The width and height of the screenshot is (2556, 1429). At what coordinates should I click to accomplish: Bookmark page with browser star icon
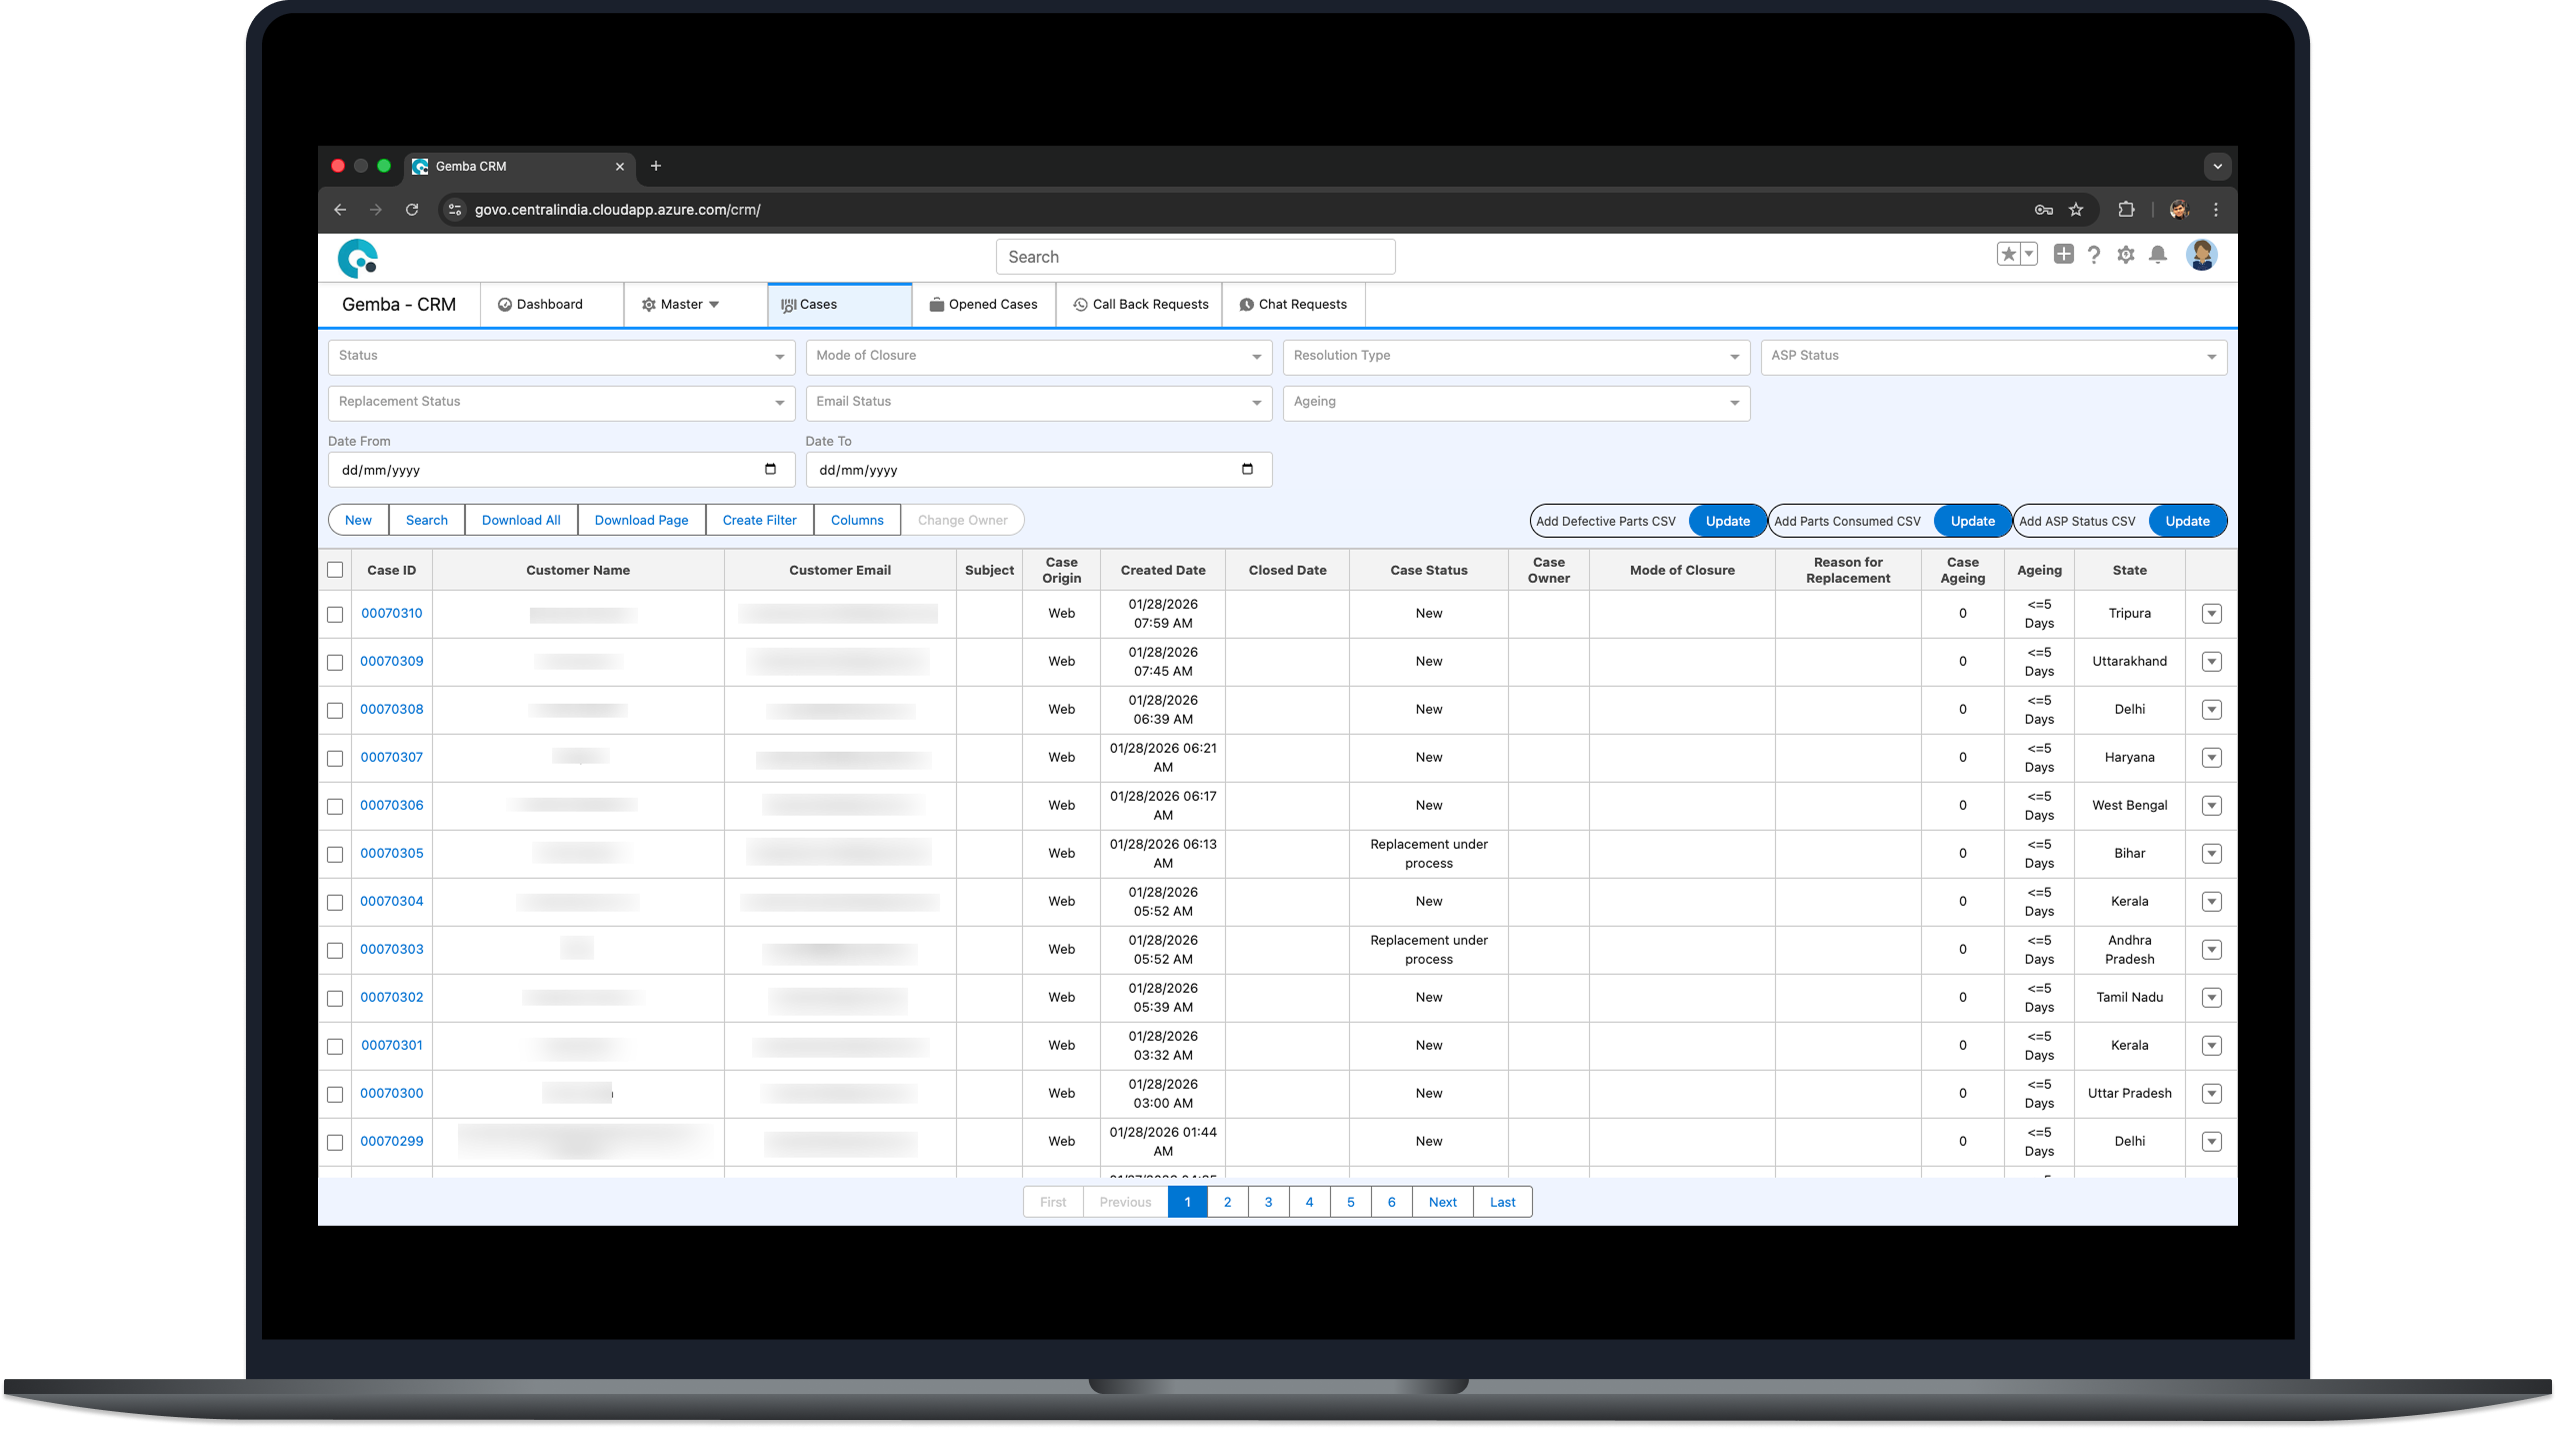[2076, 210]
